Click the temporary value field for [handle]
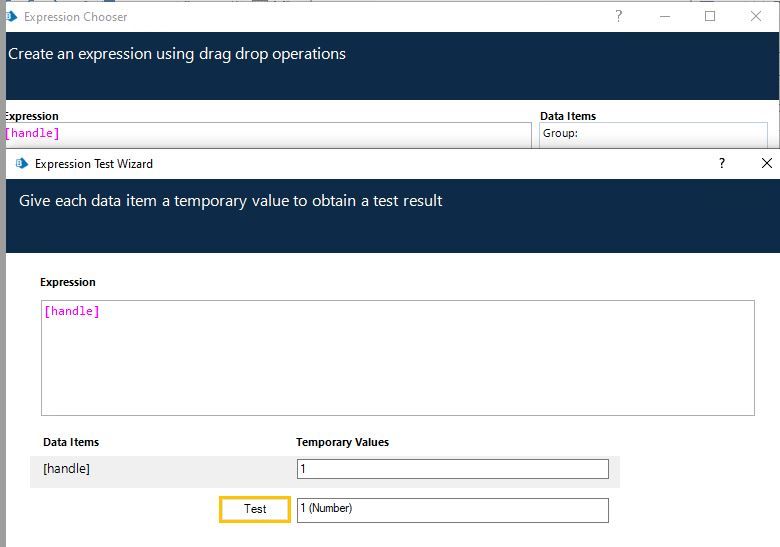780x547 pixels. pyautogui.click(x=452, y=469)
